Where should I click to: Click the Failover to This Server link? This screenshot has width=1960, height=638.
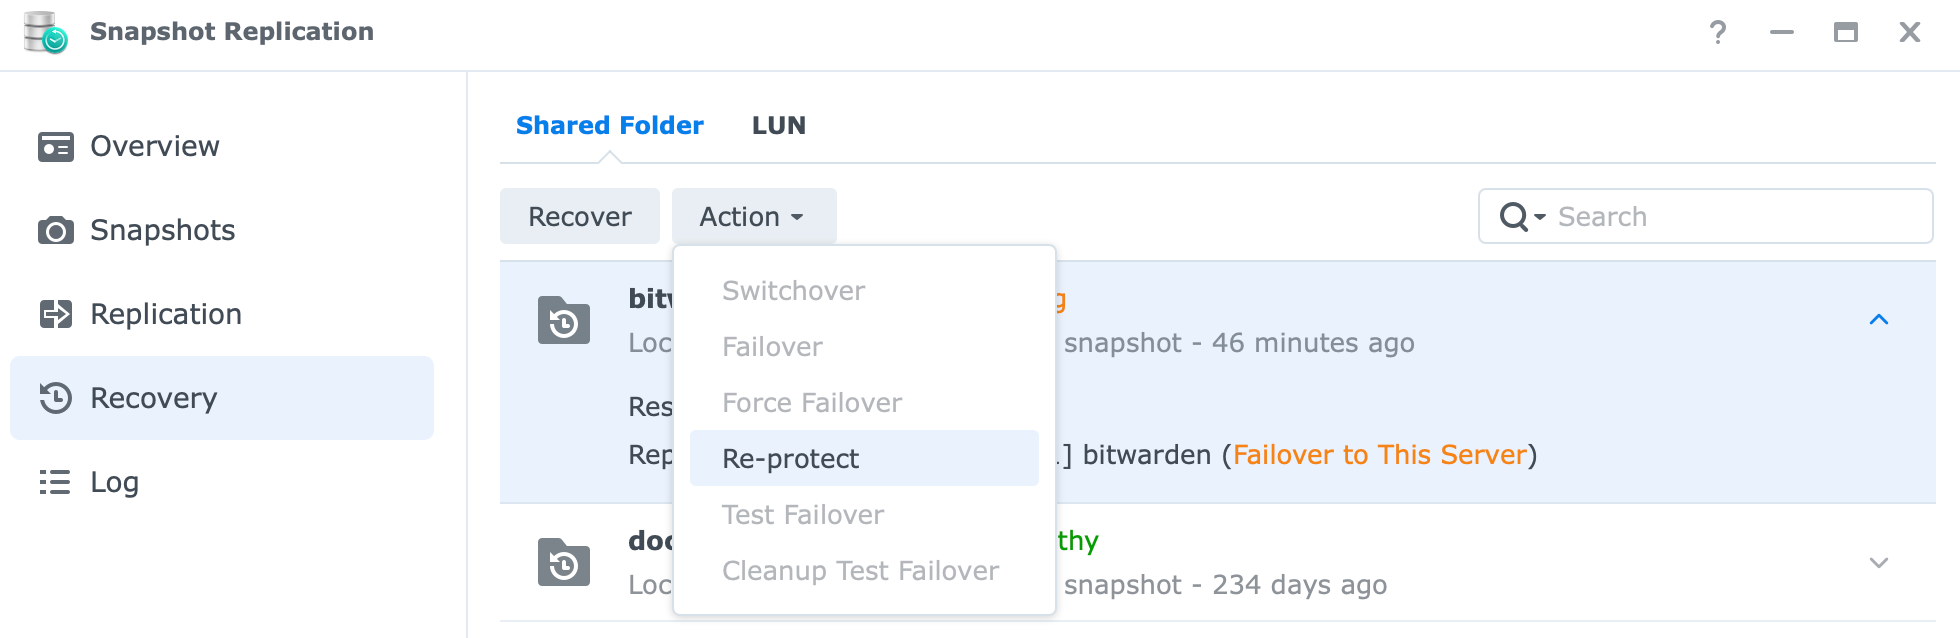click(1380, 455)
